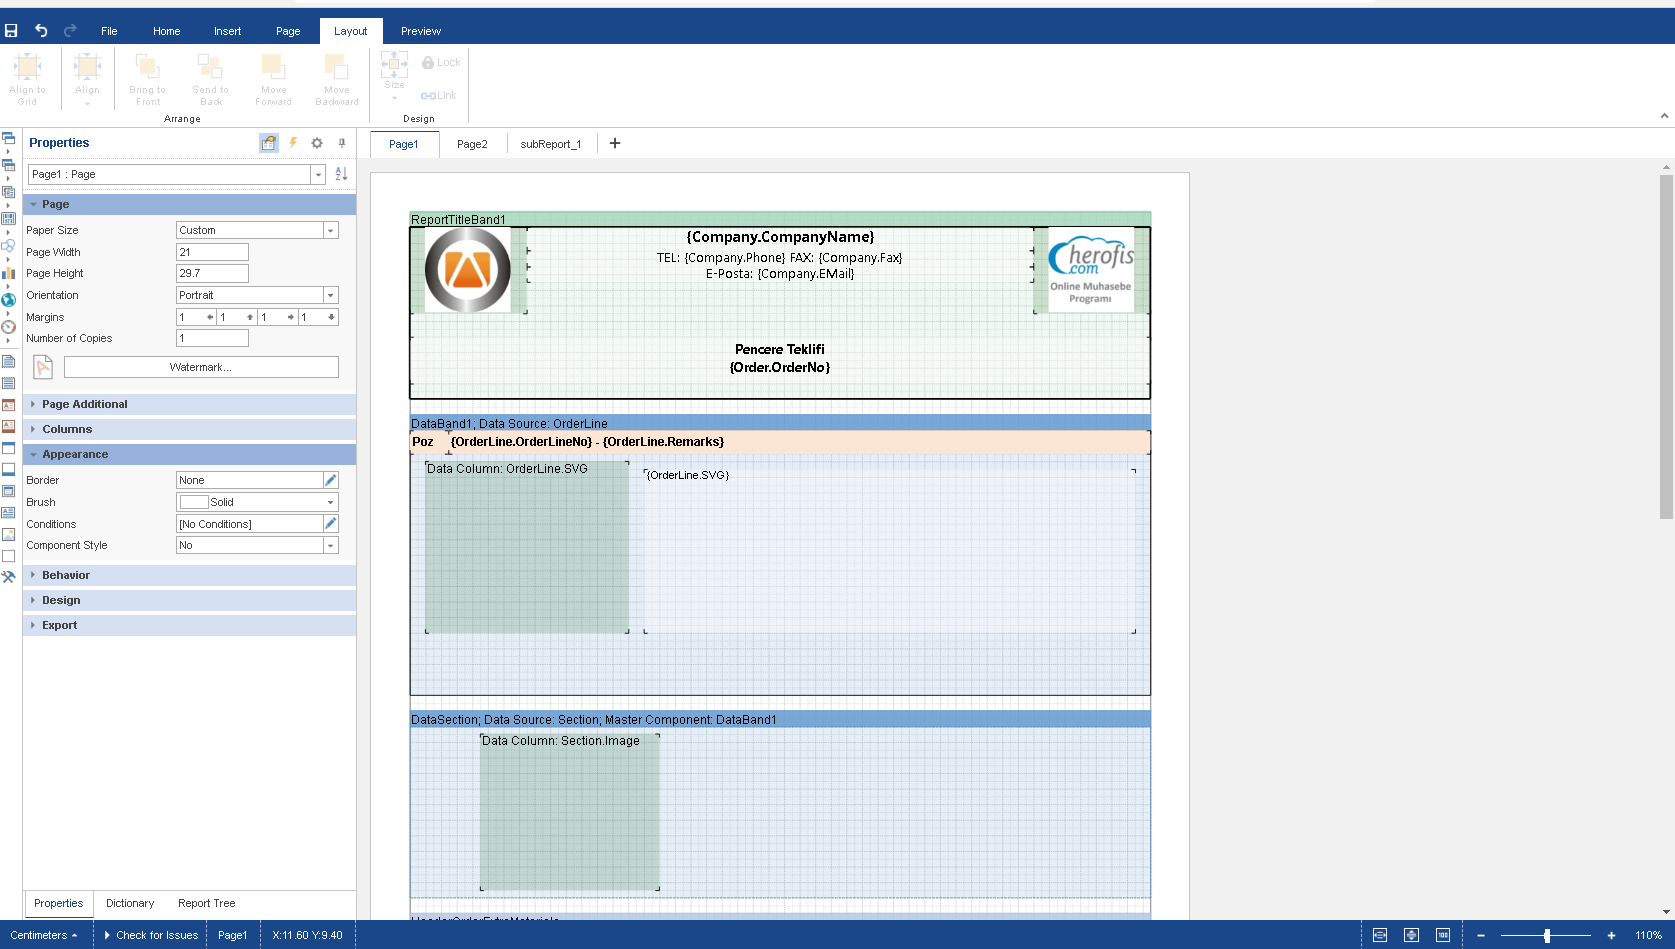Image resolution: width=1675 pixels, height=949 pixels.
Task: Collapse the Appearance section
Action: pyautogui.click(x=189, y=454)
